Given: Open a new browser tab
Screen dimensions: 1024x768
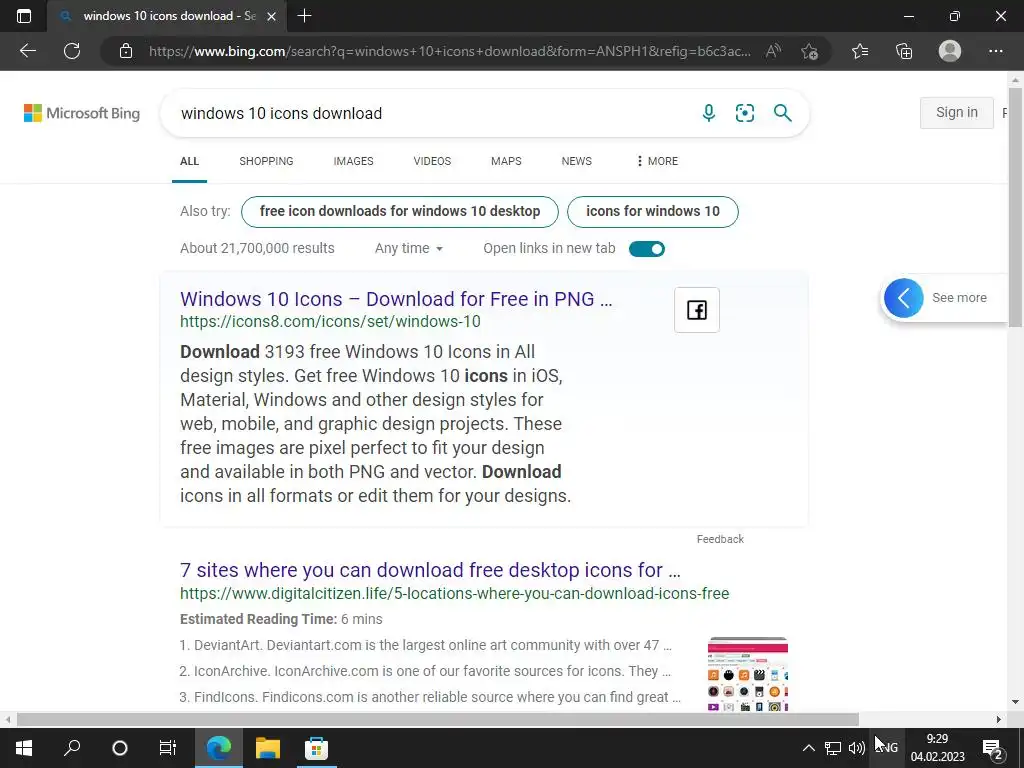Looking at the screenshot, I should (x=304, y=16).
